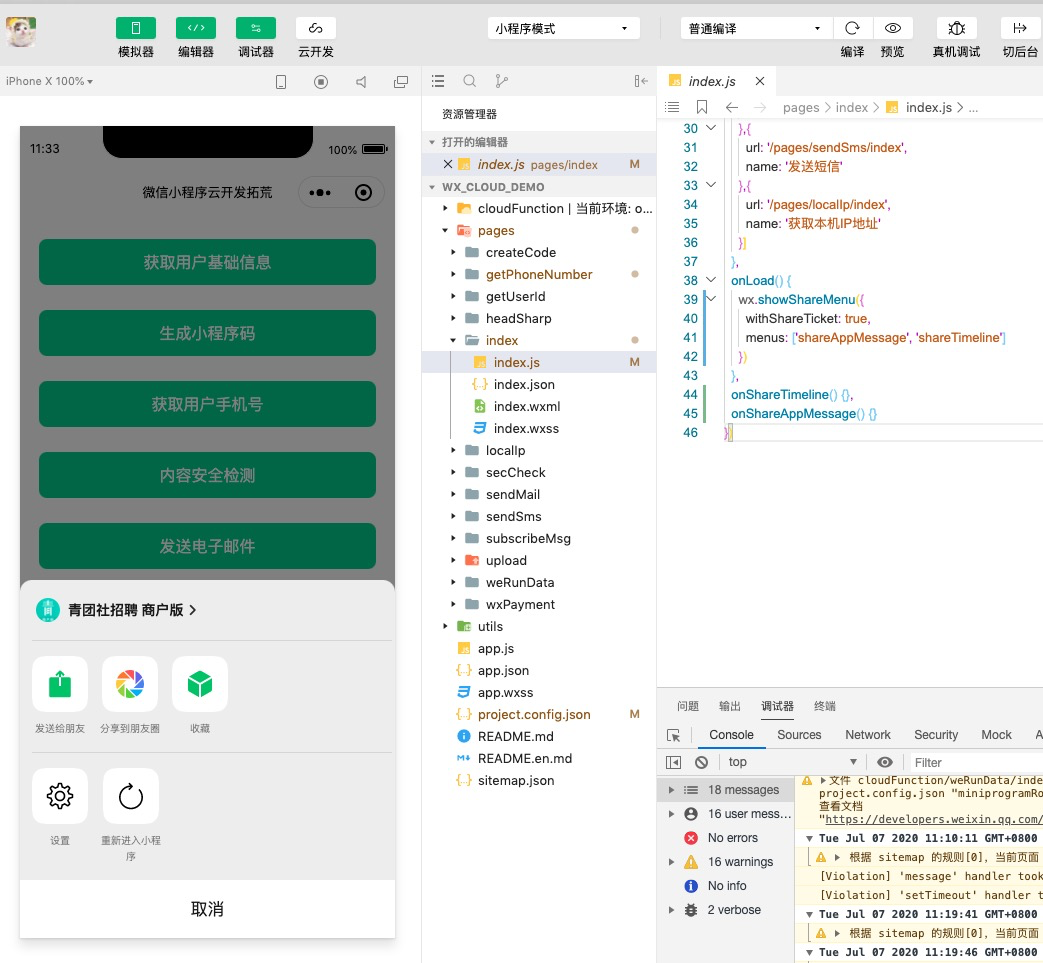Image resolution: width=1043 pixels, height=963 pixels.
Task: Tap 发送给朋友 share icon in simulator
Action: click(x=60, y=684)
